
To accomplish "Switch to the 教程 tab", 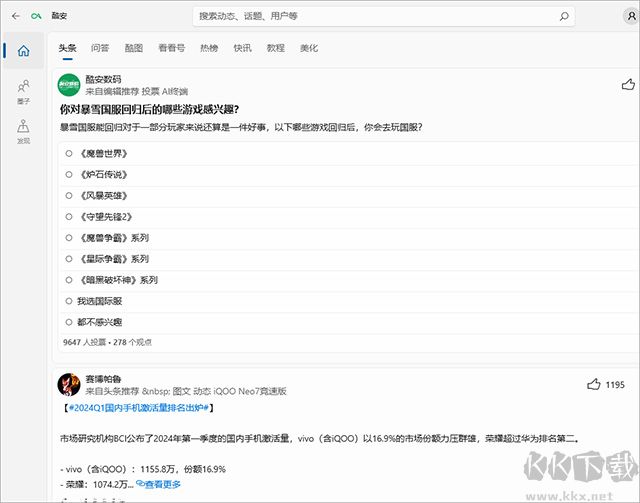I will tap(276, 48).
